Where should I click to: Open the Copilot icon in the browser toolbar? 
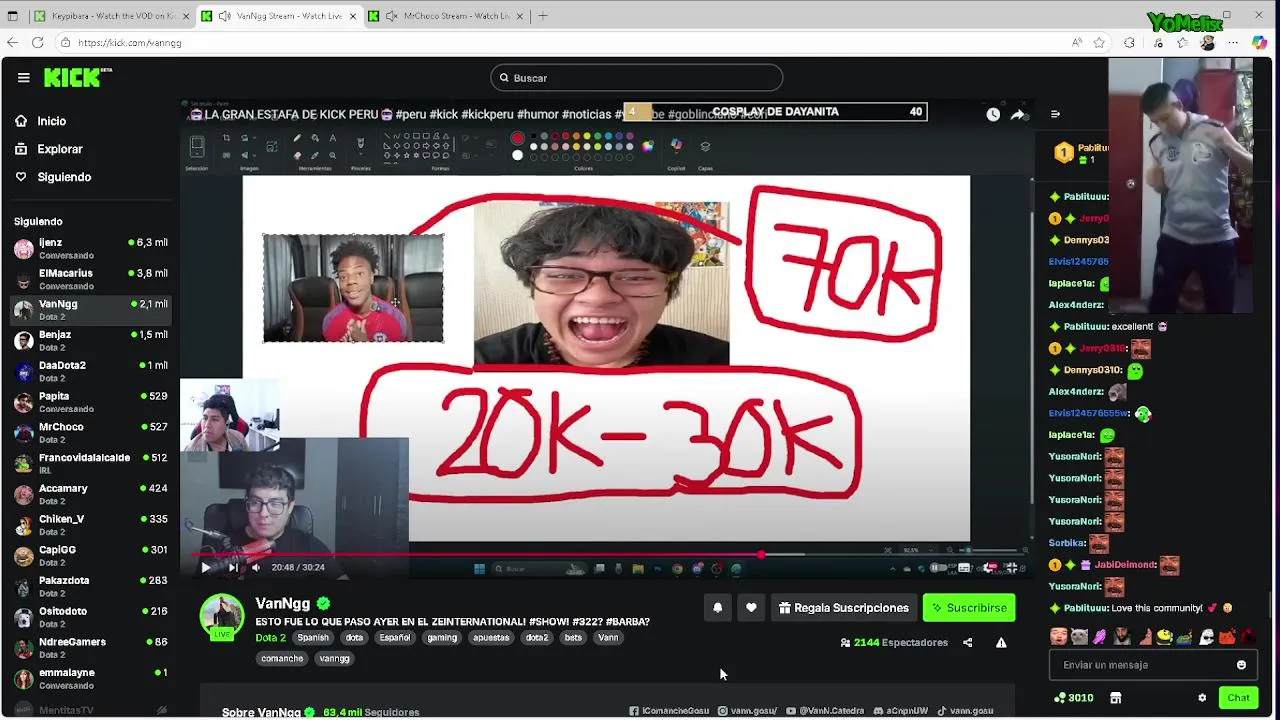coord(1260,43)
